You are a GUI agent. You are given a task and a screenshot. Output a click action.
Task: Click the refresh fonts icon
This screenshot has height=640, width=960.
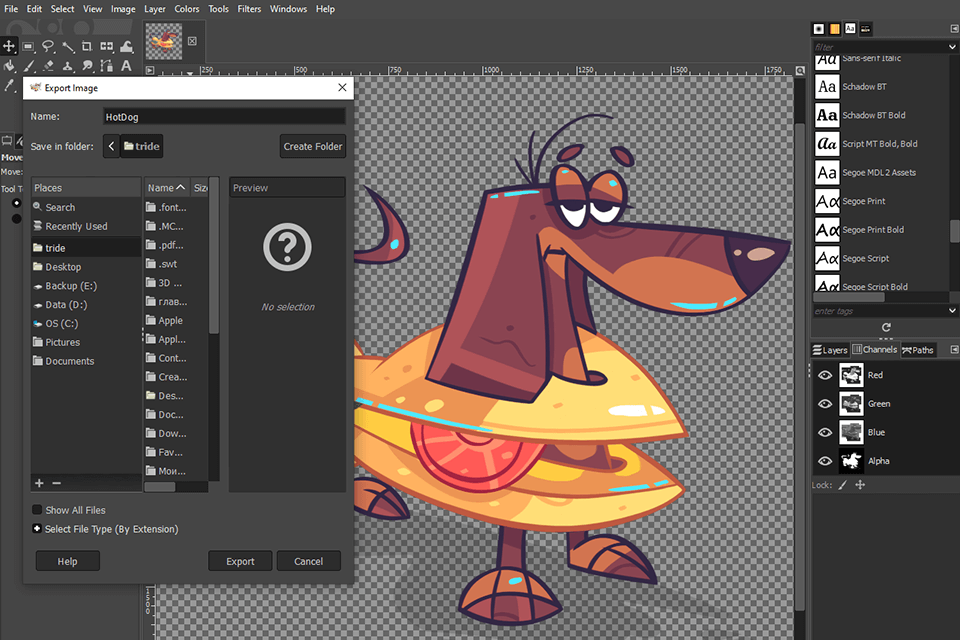click(x=885, y=327)
